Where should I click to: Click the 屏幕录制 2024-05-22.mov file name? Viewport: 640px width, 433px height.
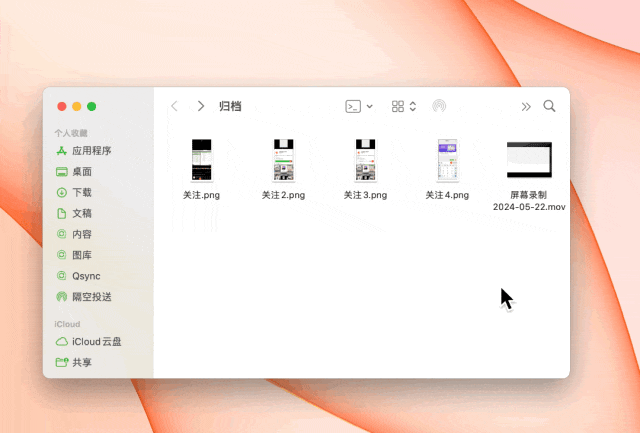[529, 201]
